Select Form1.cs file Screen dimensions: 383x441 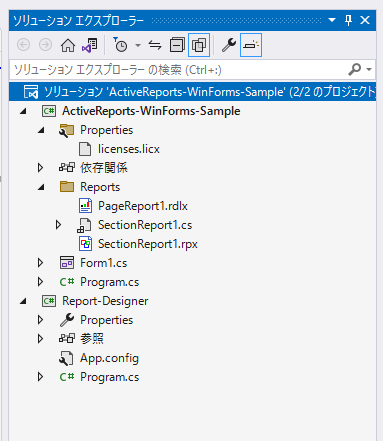103,263
